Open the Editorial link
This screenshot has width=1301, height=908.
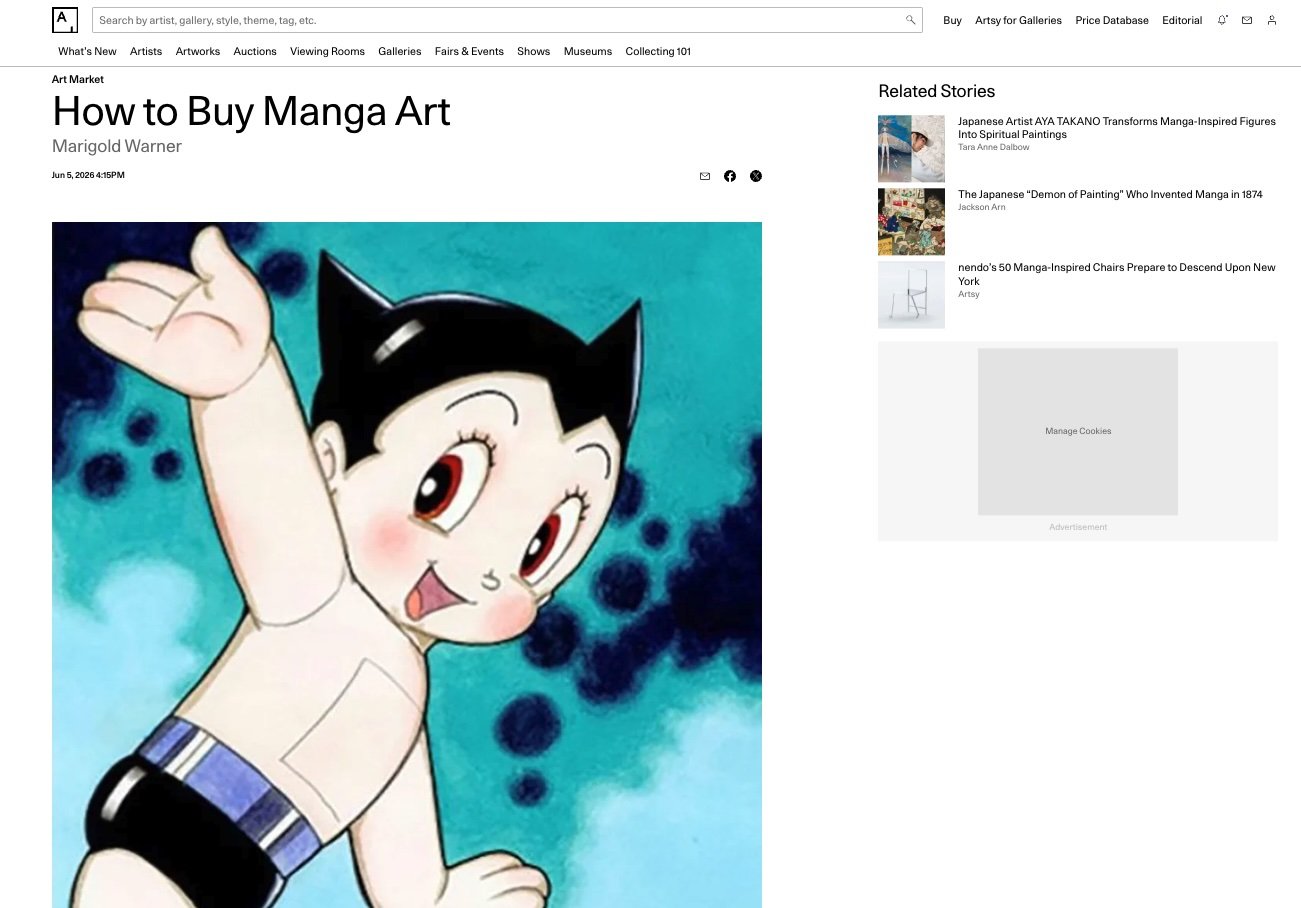coord(1182,20)
